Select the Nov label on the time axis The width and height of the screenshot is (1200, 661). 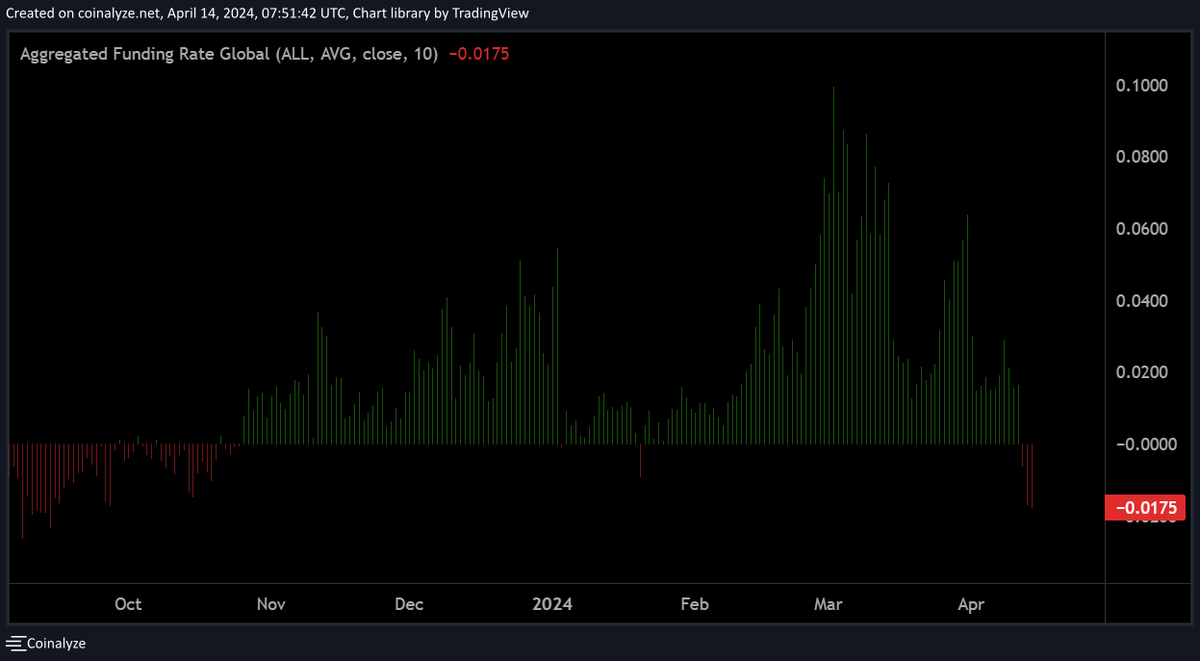[270, 604]
